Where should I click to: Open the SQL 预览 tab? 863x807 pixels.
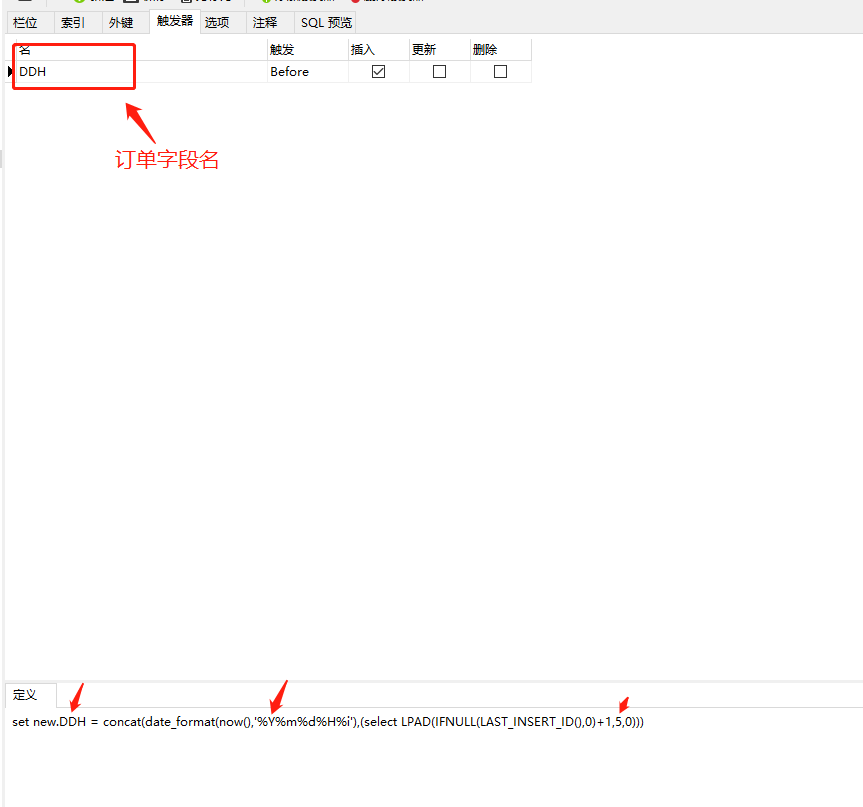tap(325, 23)
